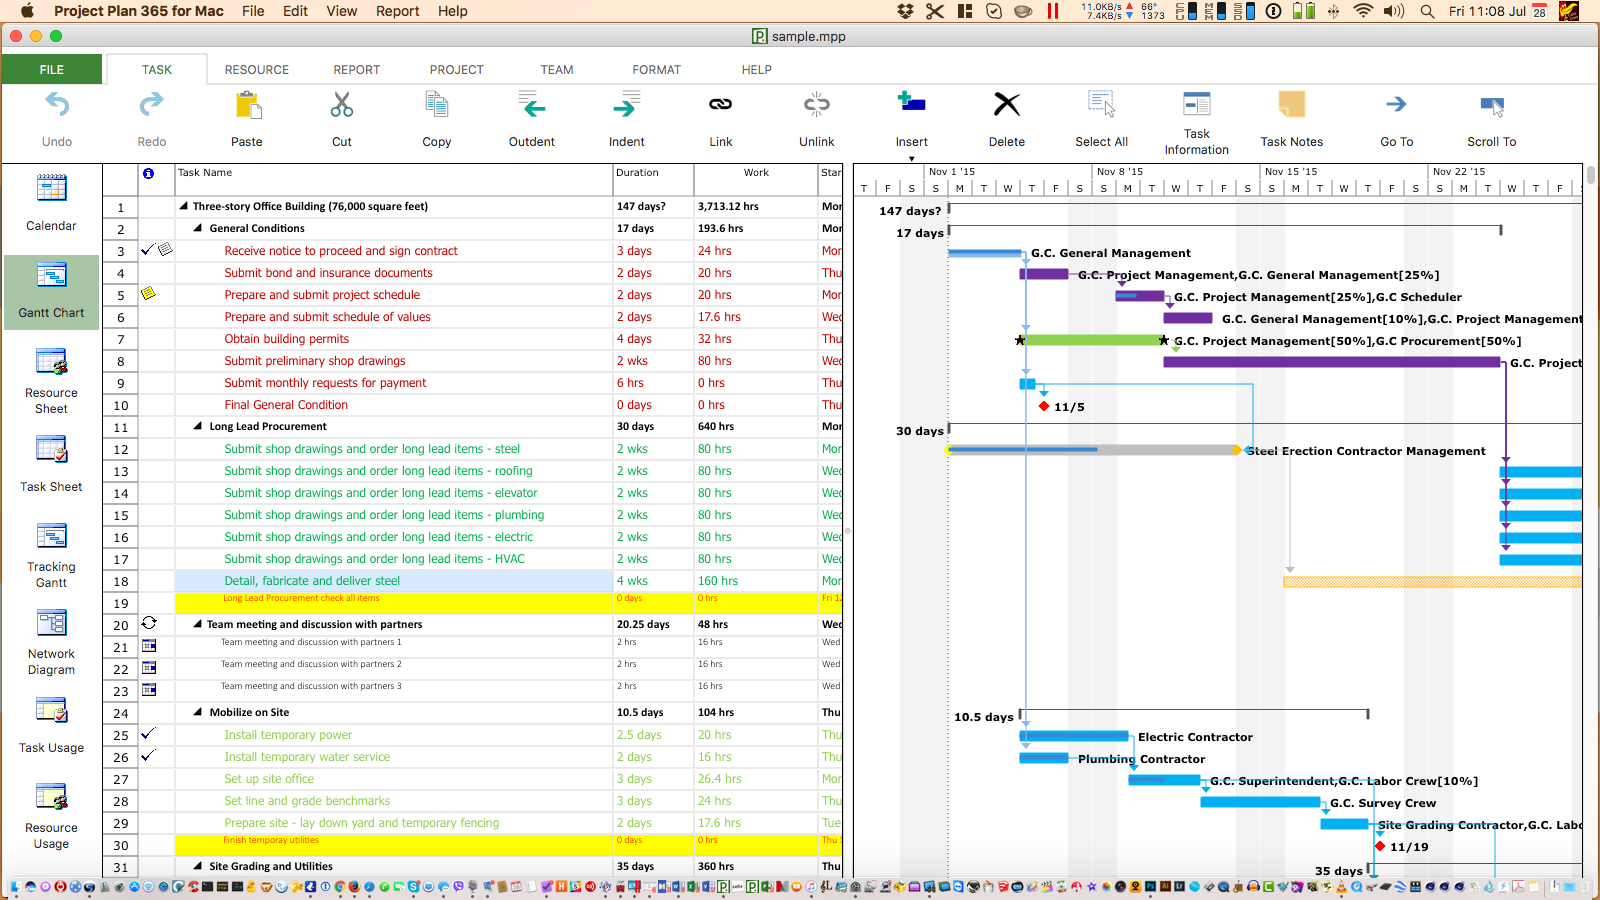Viewport: 1600px width, 900px height.
Task: Collapse the Mobilize on Site group
Action: coord(198,713)
